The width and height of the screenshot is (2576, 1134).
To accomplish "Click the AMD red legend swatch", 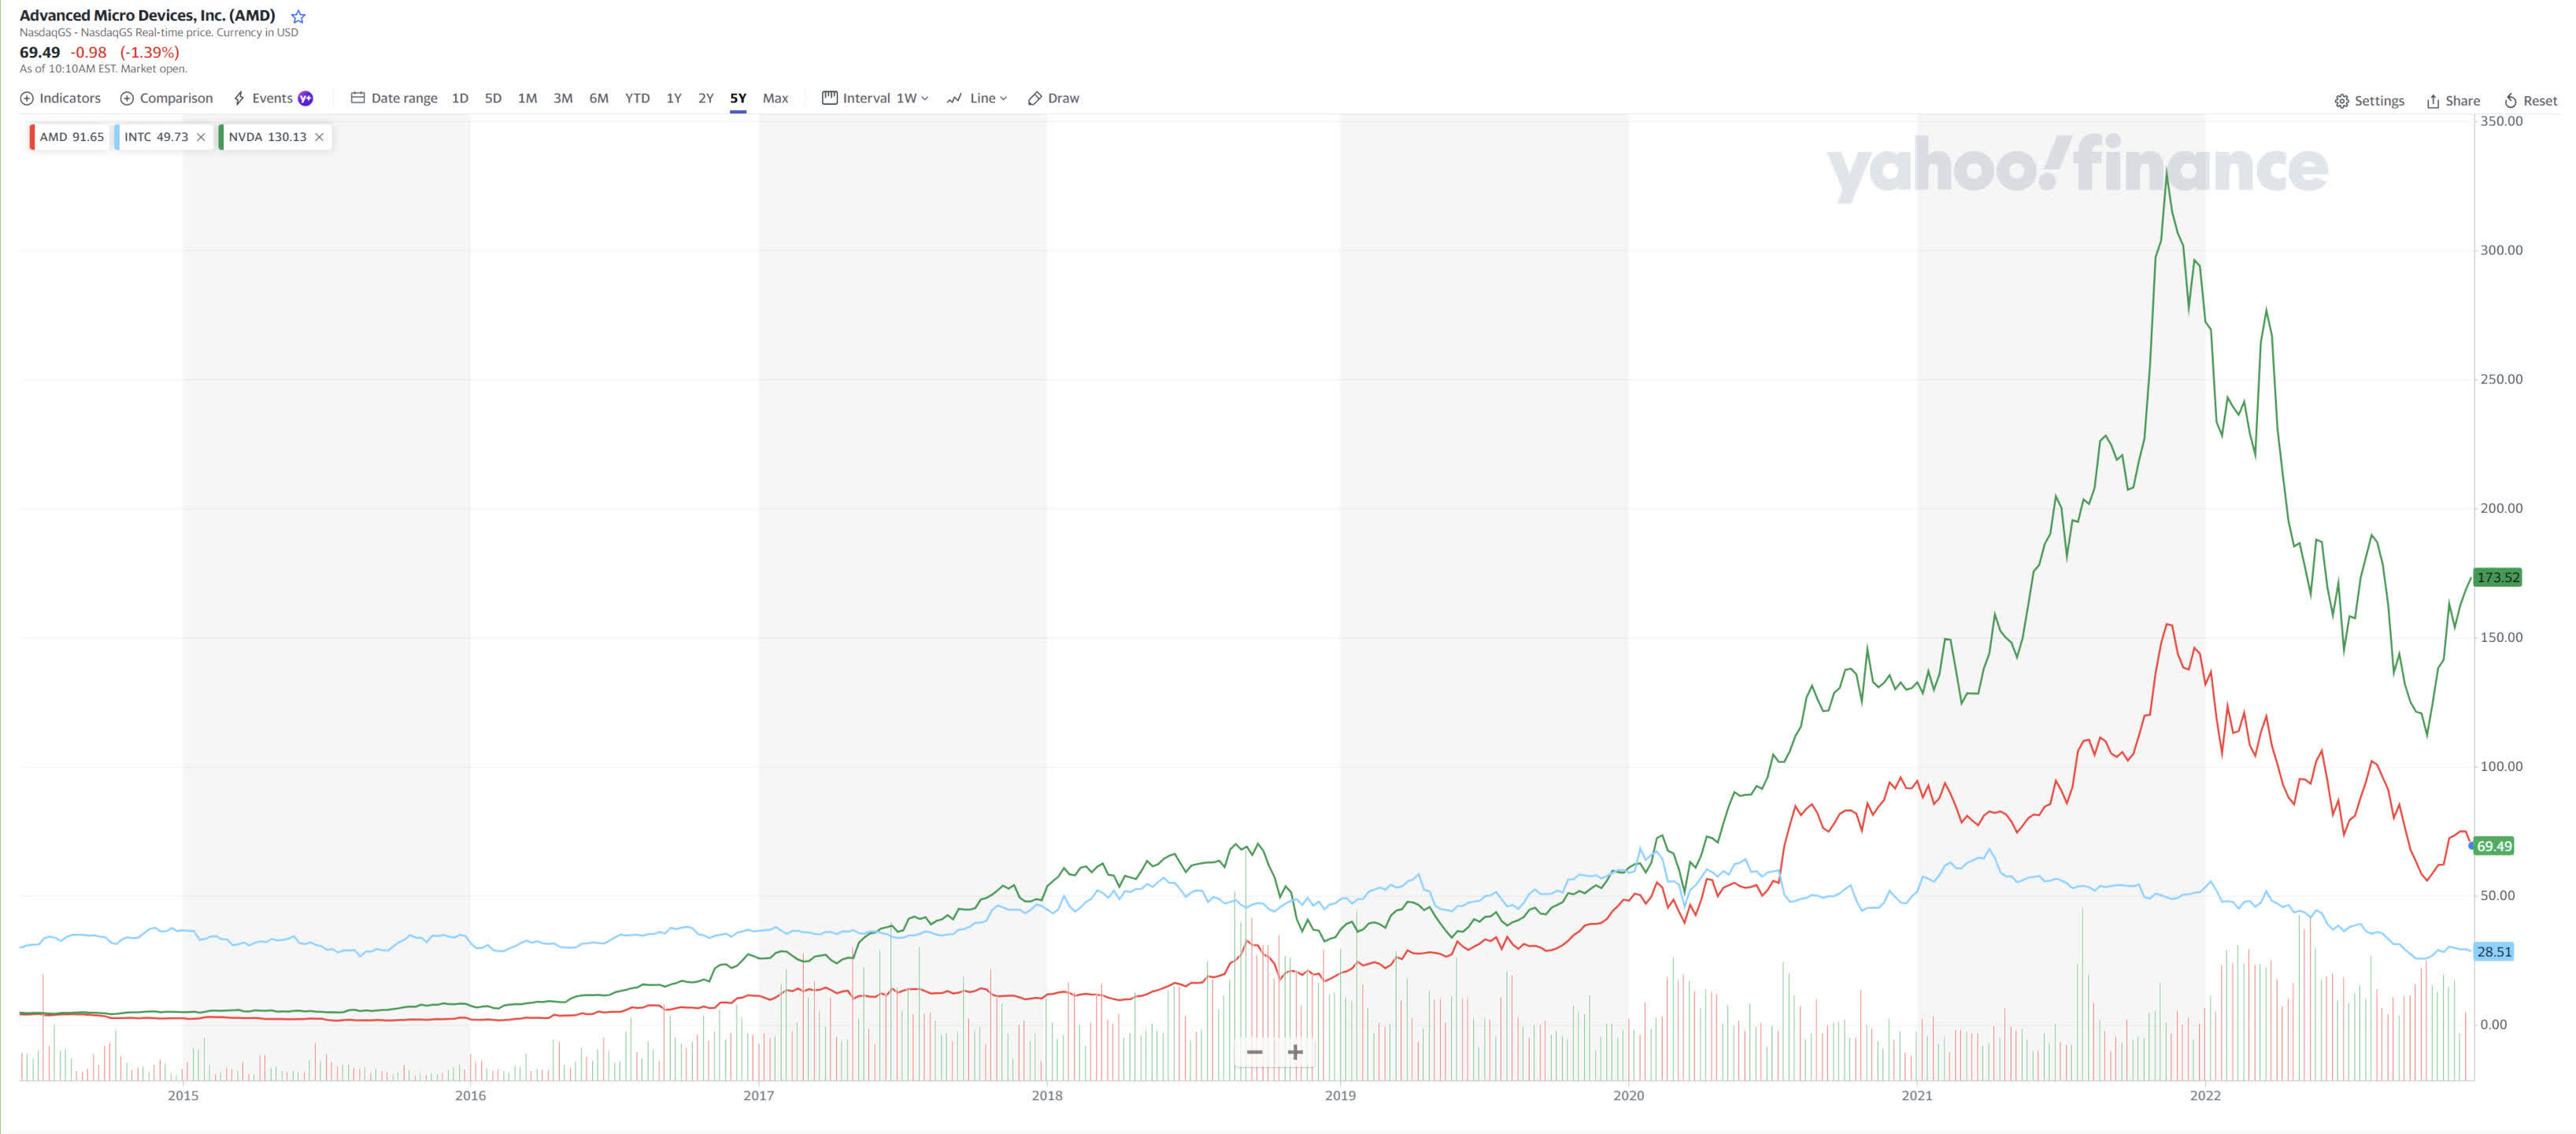I will [x=32, y=137].
